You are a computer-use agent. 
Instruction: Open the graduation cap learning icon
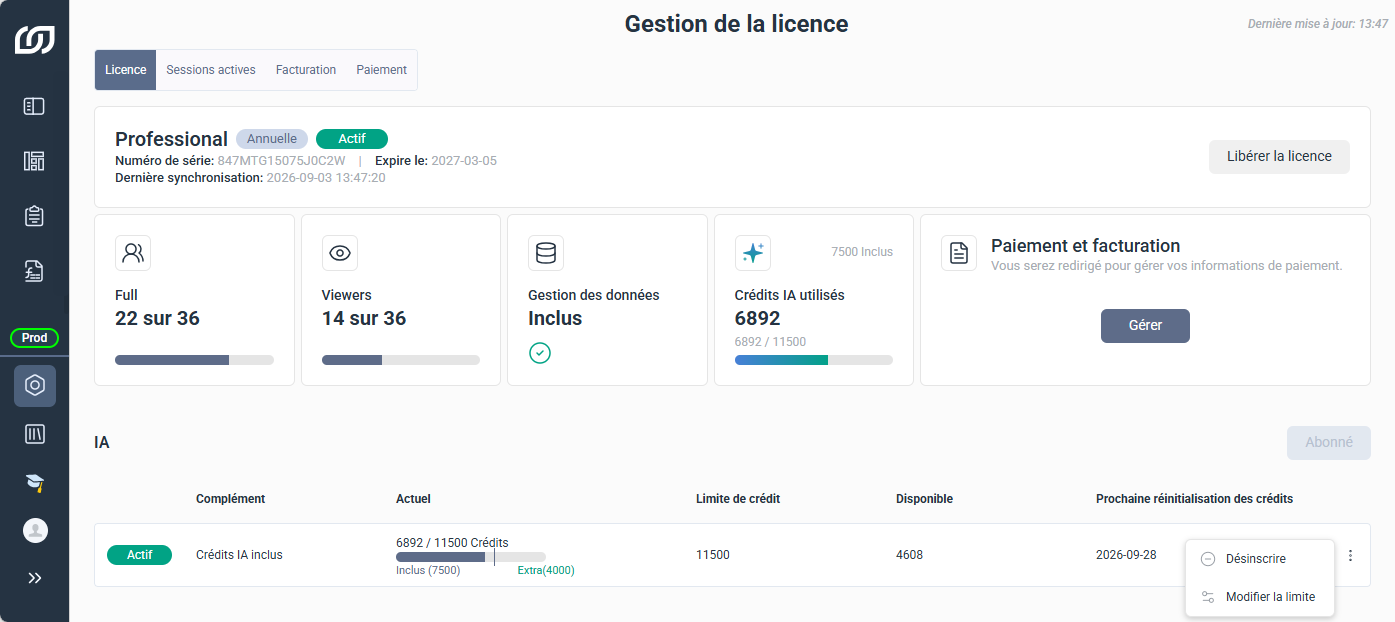tap(35, 483)
